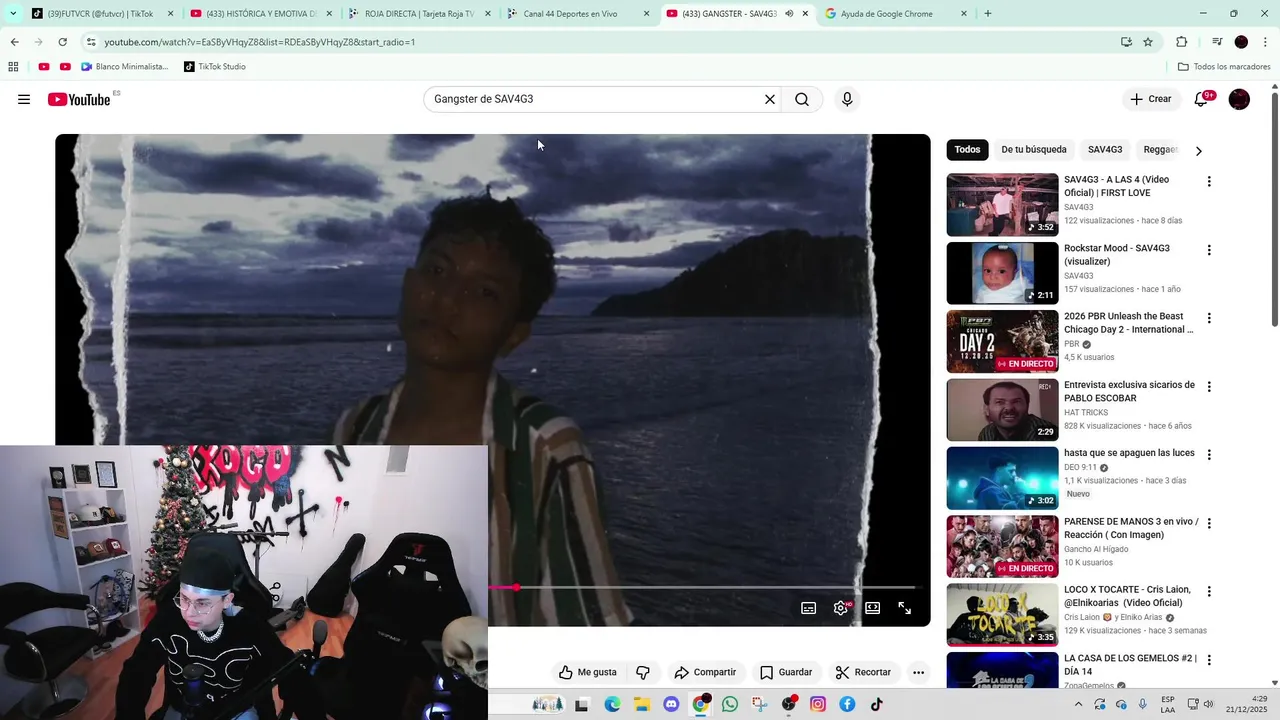1280x720 pixels.
Task: Go to the YouTube home logo
Action: click(79, 99)
